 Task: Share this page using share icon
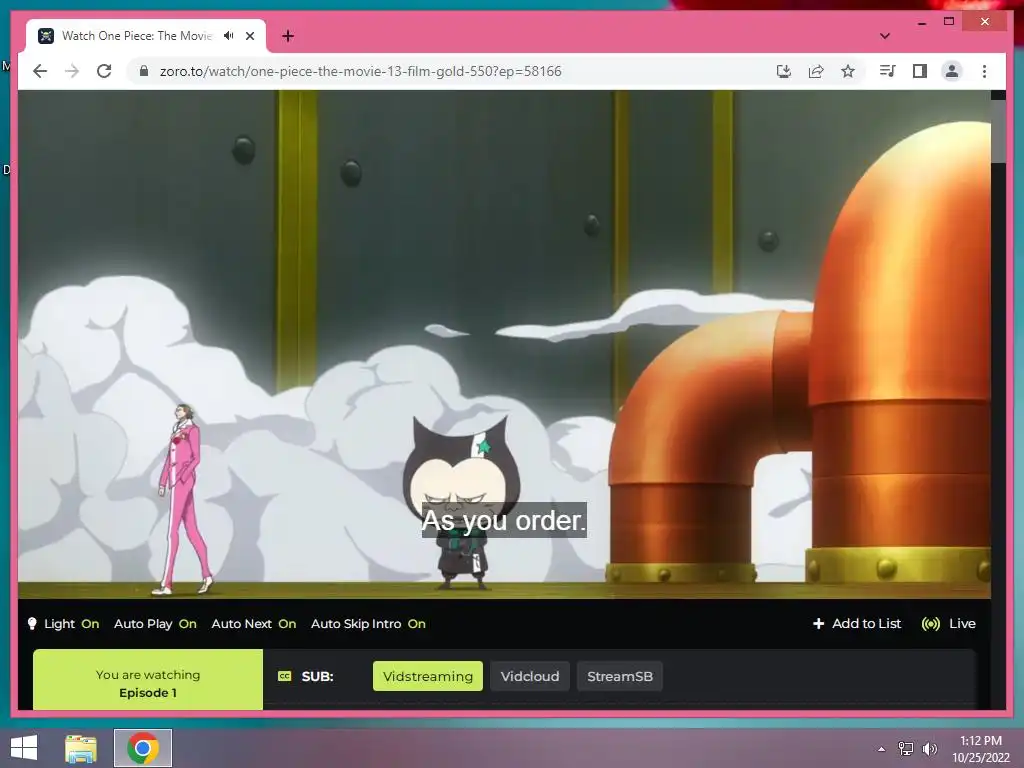[x=816, y=71]
